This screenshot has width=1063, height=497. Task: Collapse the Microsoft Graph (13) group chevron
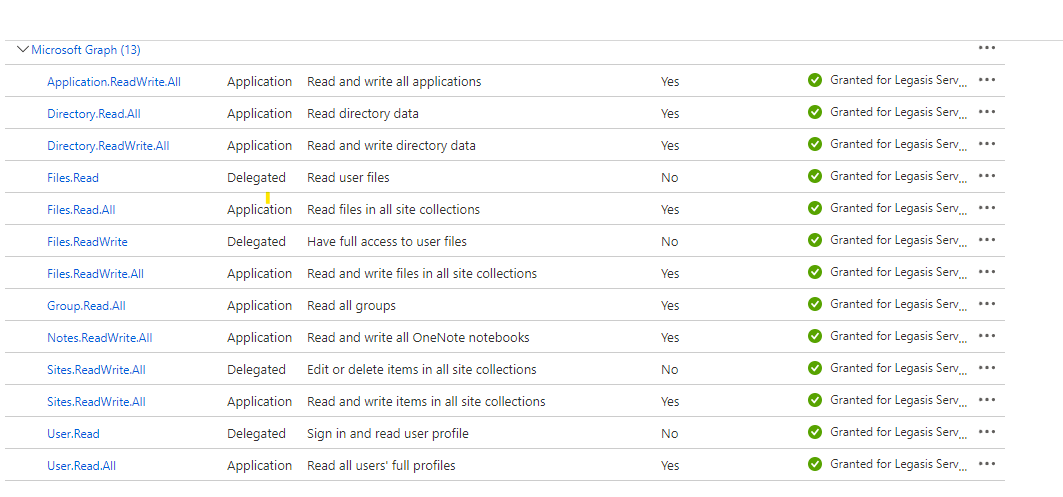coord(23,49)
